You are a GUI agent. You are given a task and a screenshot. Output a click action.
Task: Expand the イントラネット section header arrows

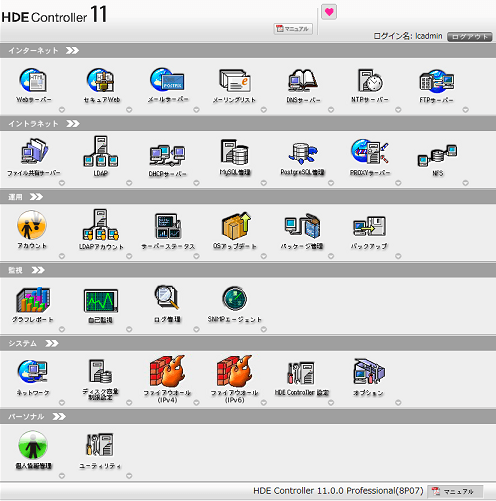point(72,124)
